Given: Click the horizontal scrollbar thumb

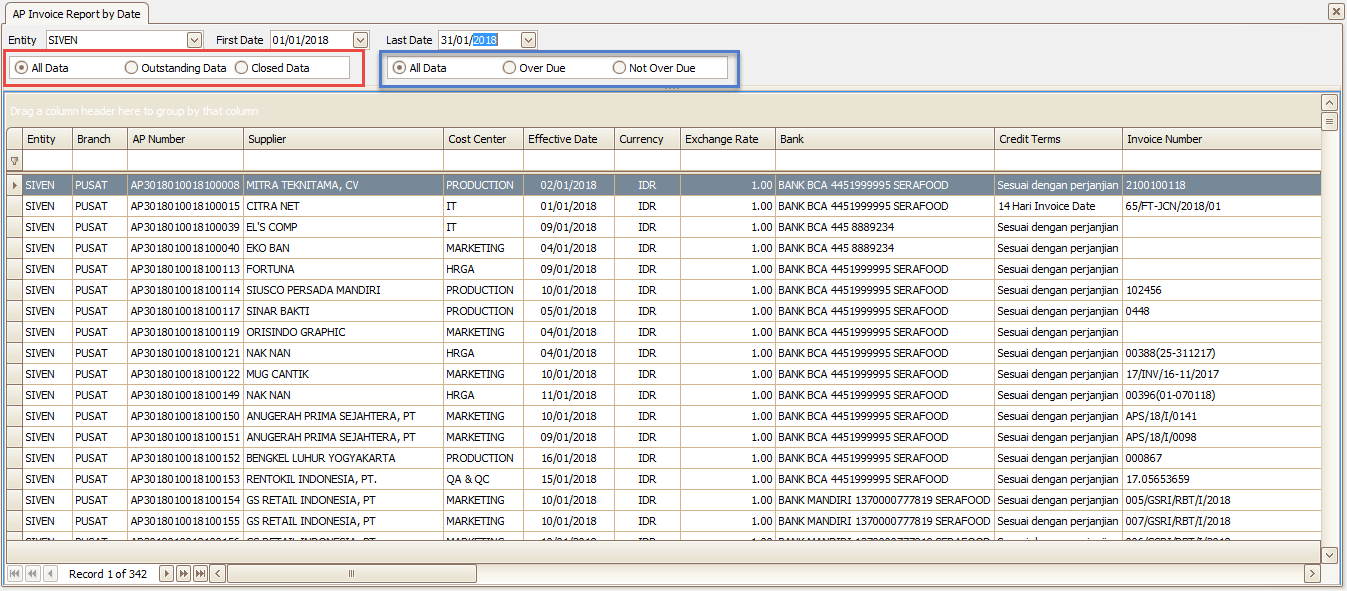Looking at the screenshot, I should pyautogui.click(x=351, y=574).
